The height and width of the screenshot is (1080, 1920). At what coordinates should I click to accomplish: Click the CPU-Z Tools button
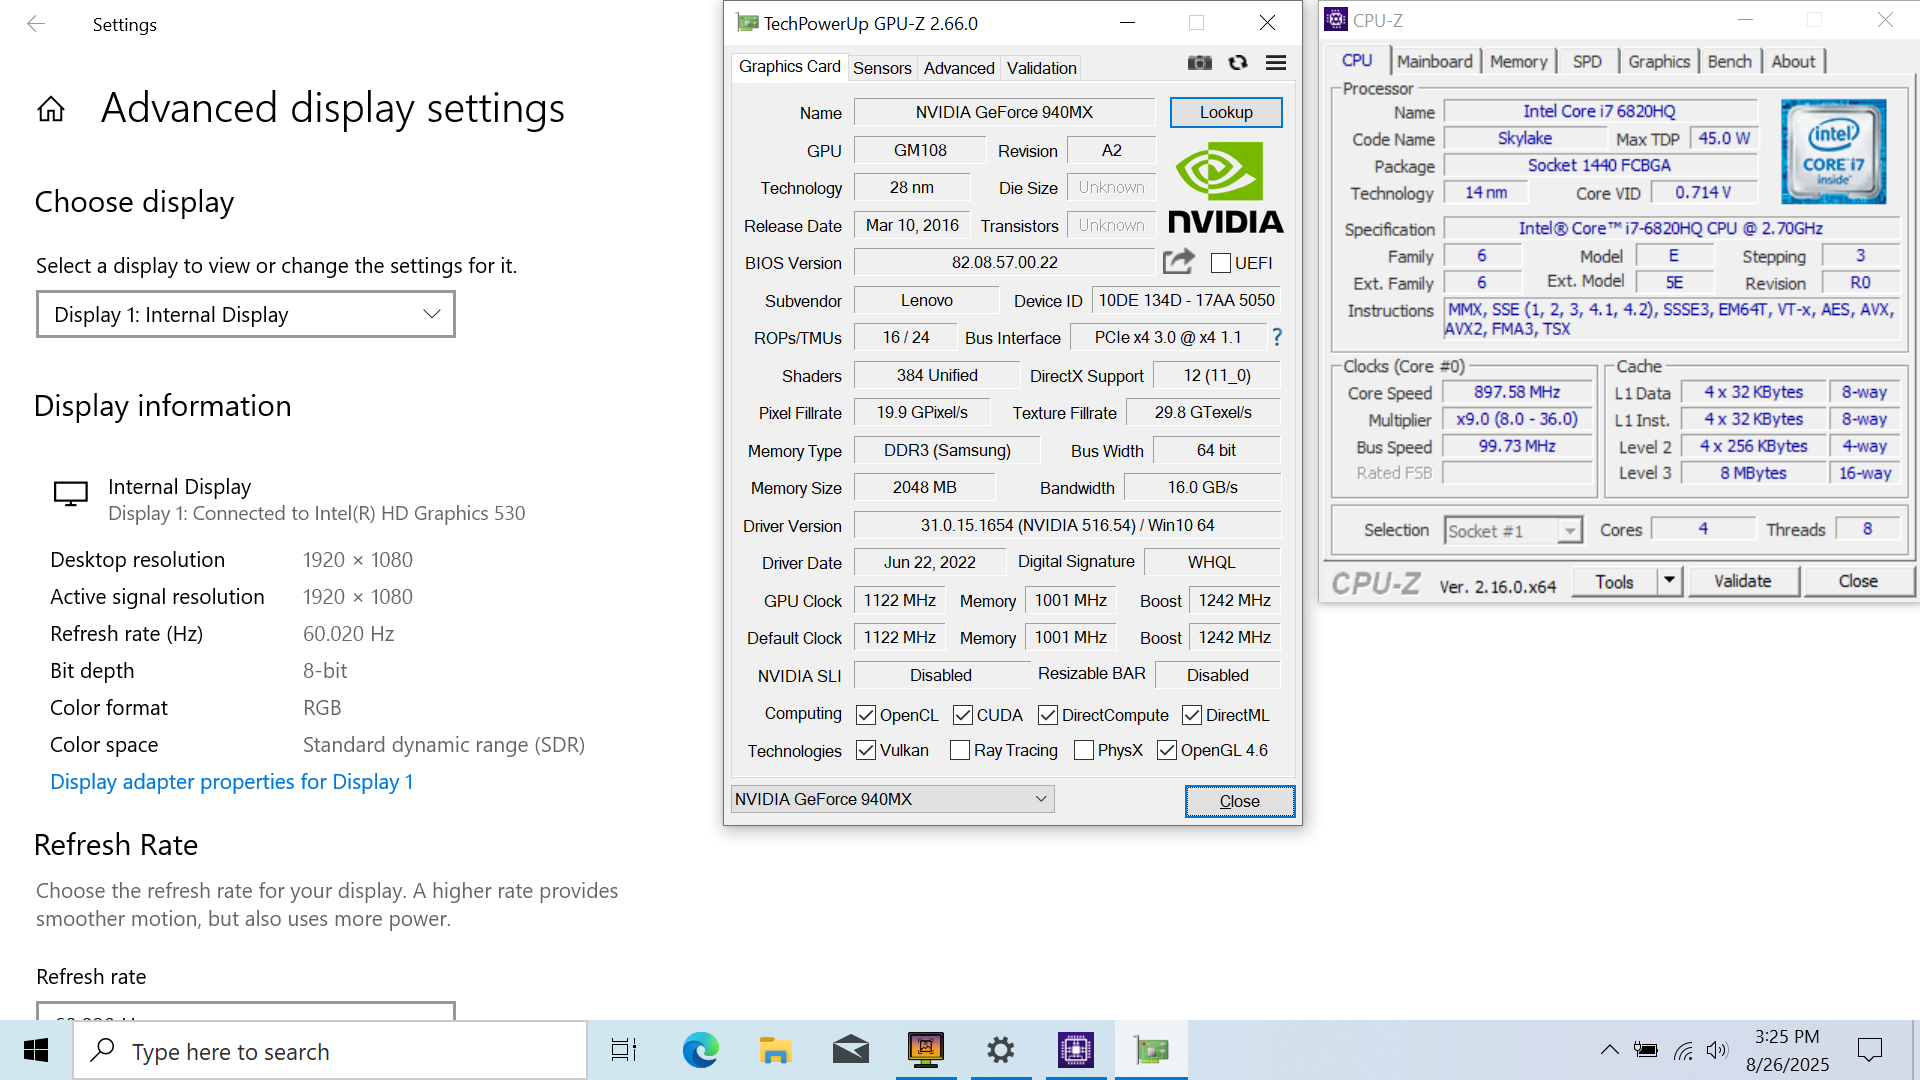tap(1614, 581)
